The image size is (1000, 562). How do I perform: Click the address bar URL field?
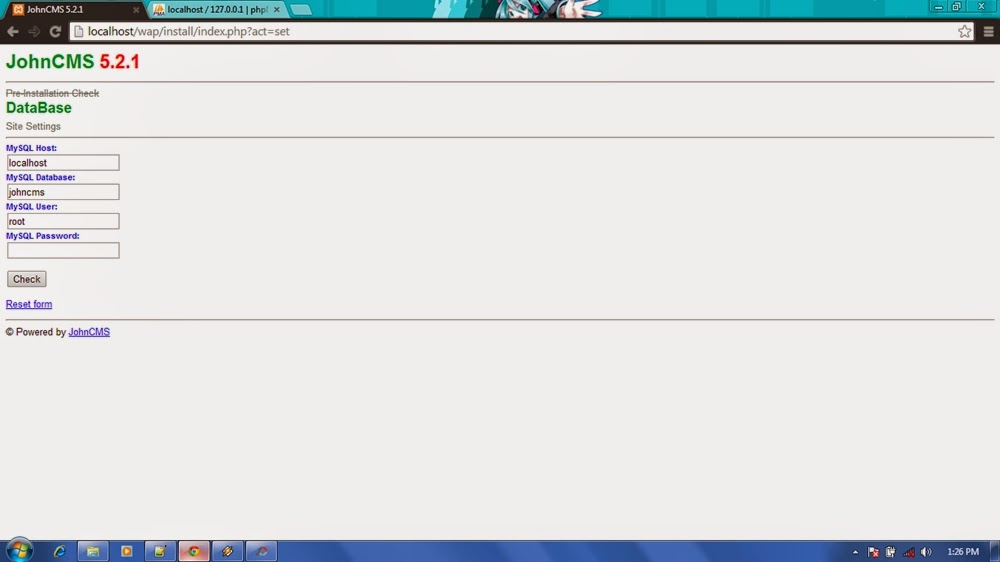[520, 31]
